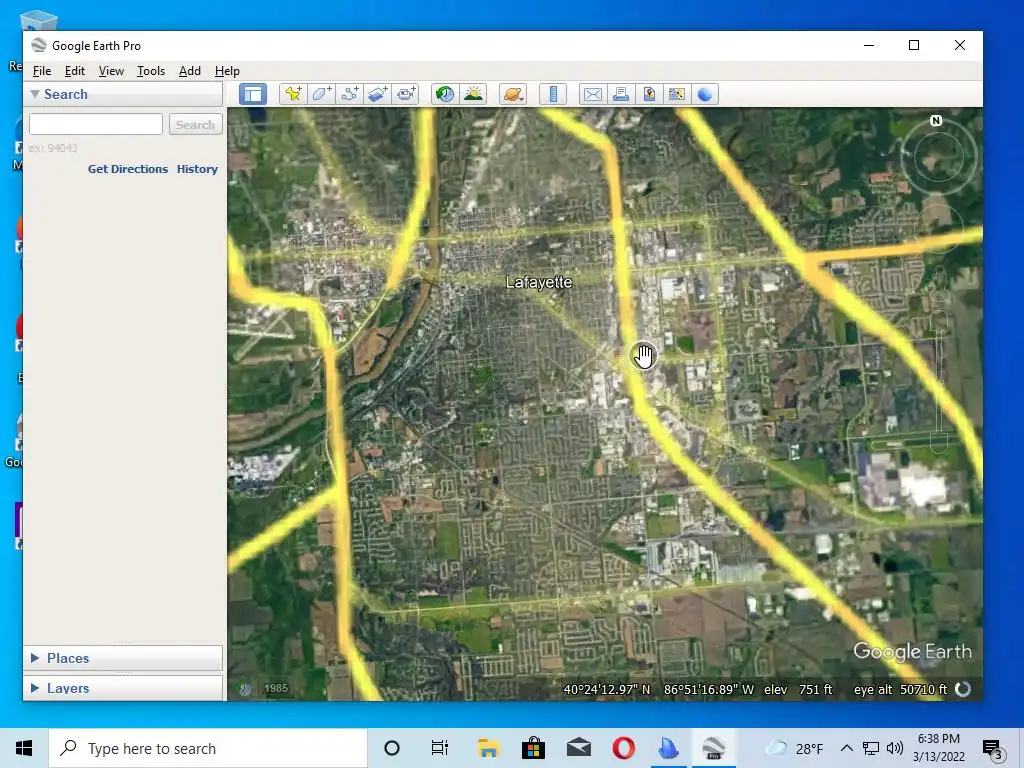
Task: Open the View menu
Action: pyautogui.click(x=111, y=71)
